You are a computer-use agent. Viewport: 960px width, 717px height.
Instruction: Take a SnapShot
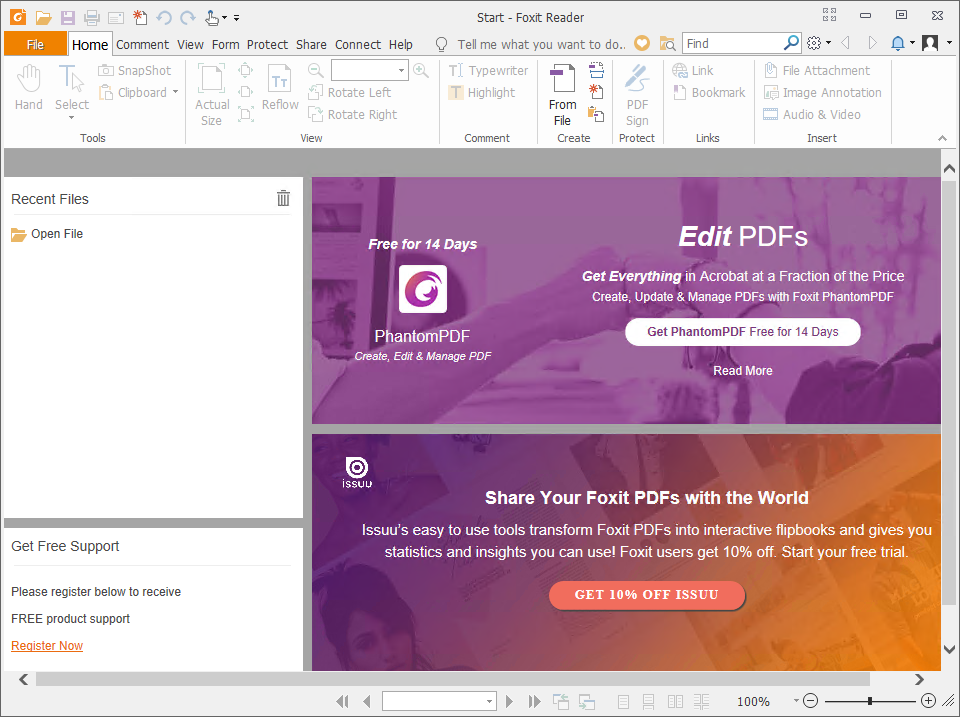[x=135, y=70]
